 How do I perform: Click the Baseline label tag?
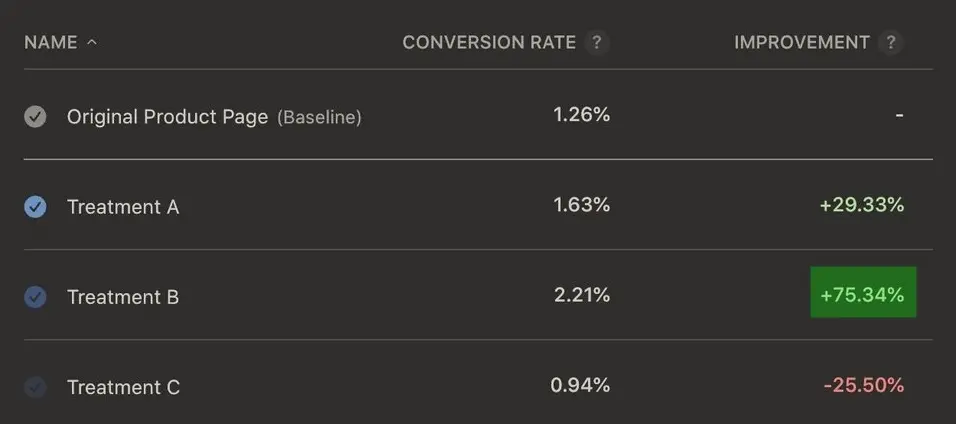[319, 118]
